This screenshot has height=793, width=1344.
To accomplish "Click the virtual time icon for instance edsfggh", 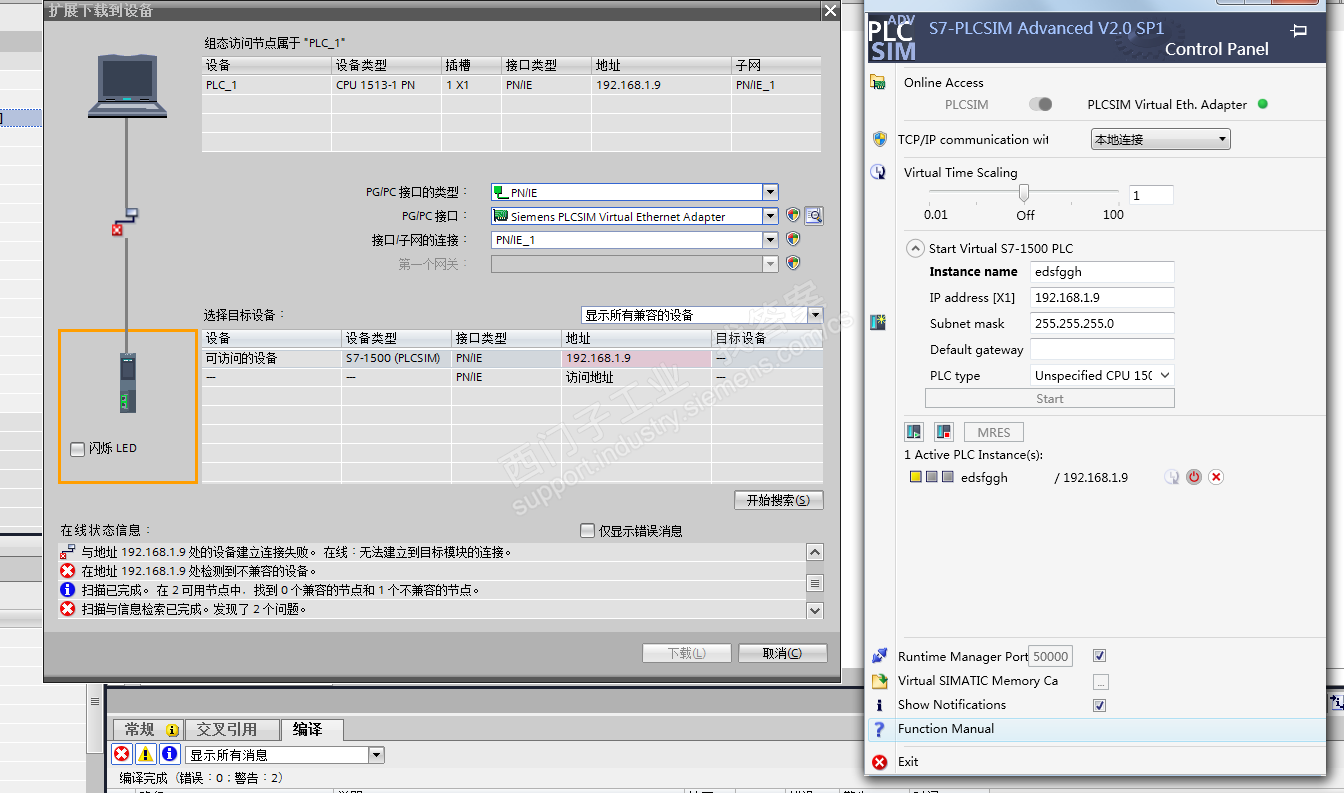I will tap(1172, 477).
